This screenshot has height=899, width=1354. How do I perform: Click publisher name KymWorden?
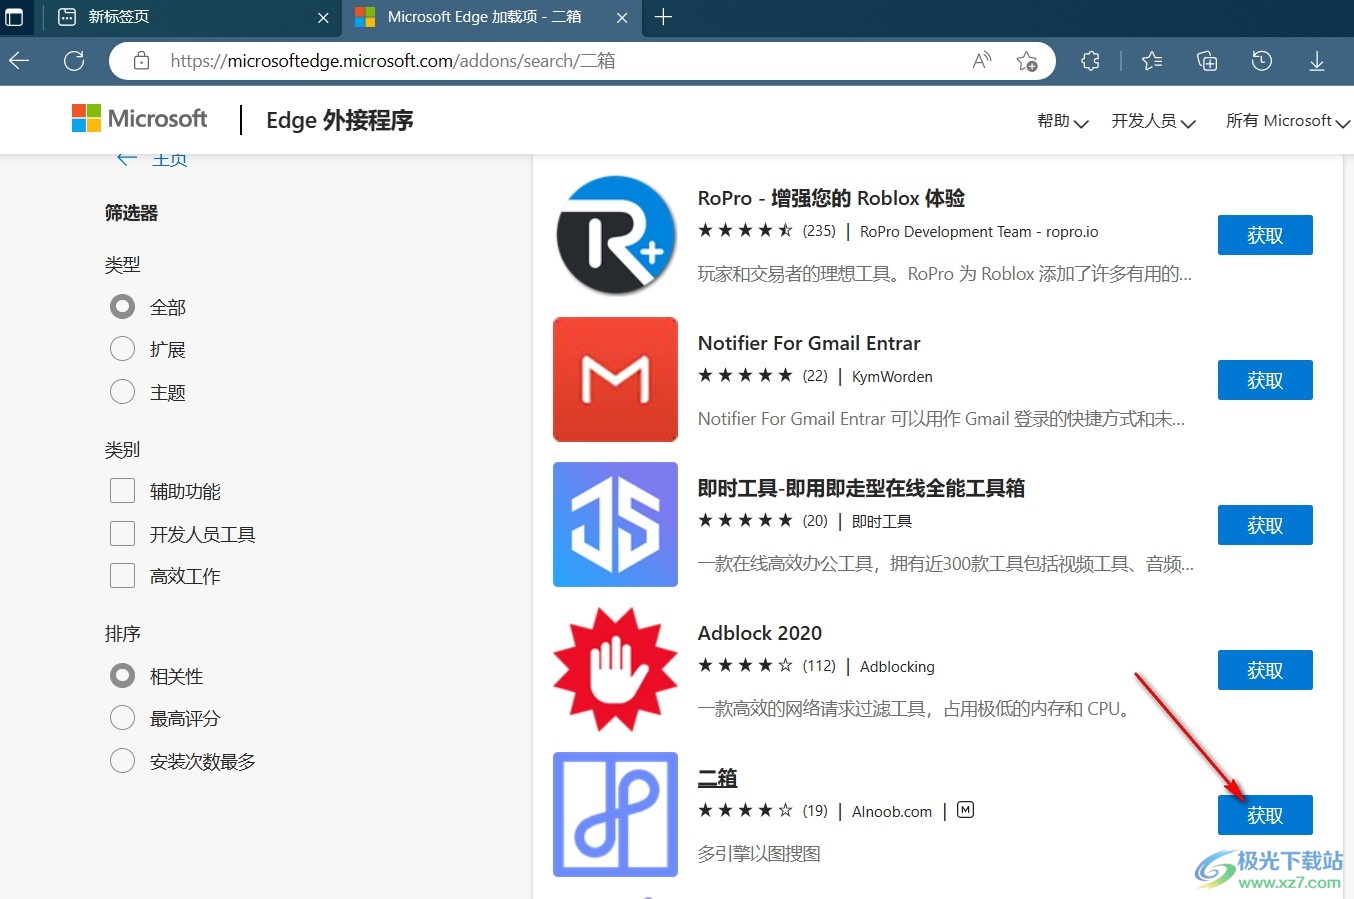892,376
